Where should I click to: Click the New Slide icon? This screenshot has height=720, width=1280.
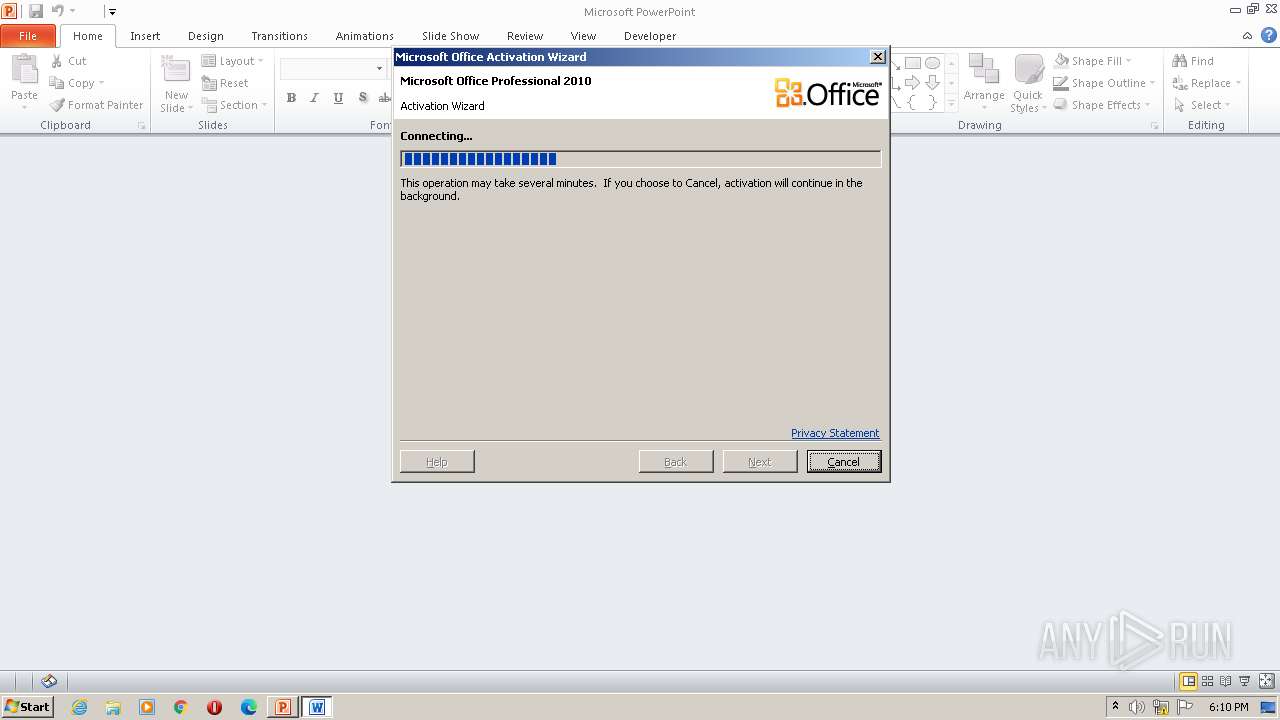(x=176, y=70)
